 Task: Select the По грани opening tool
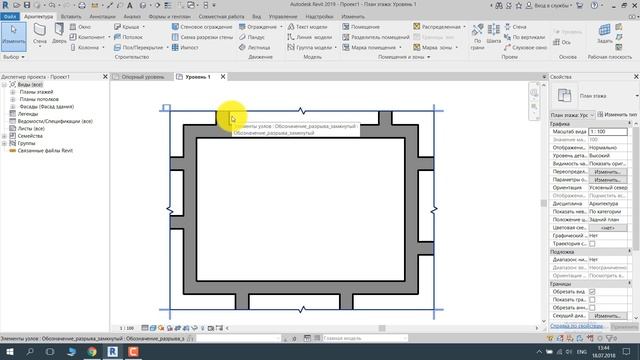pos(477,36)
